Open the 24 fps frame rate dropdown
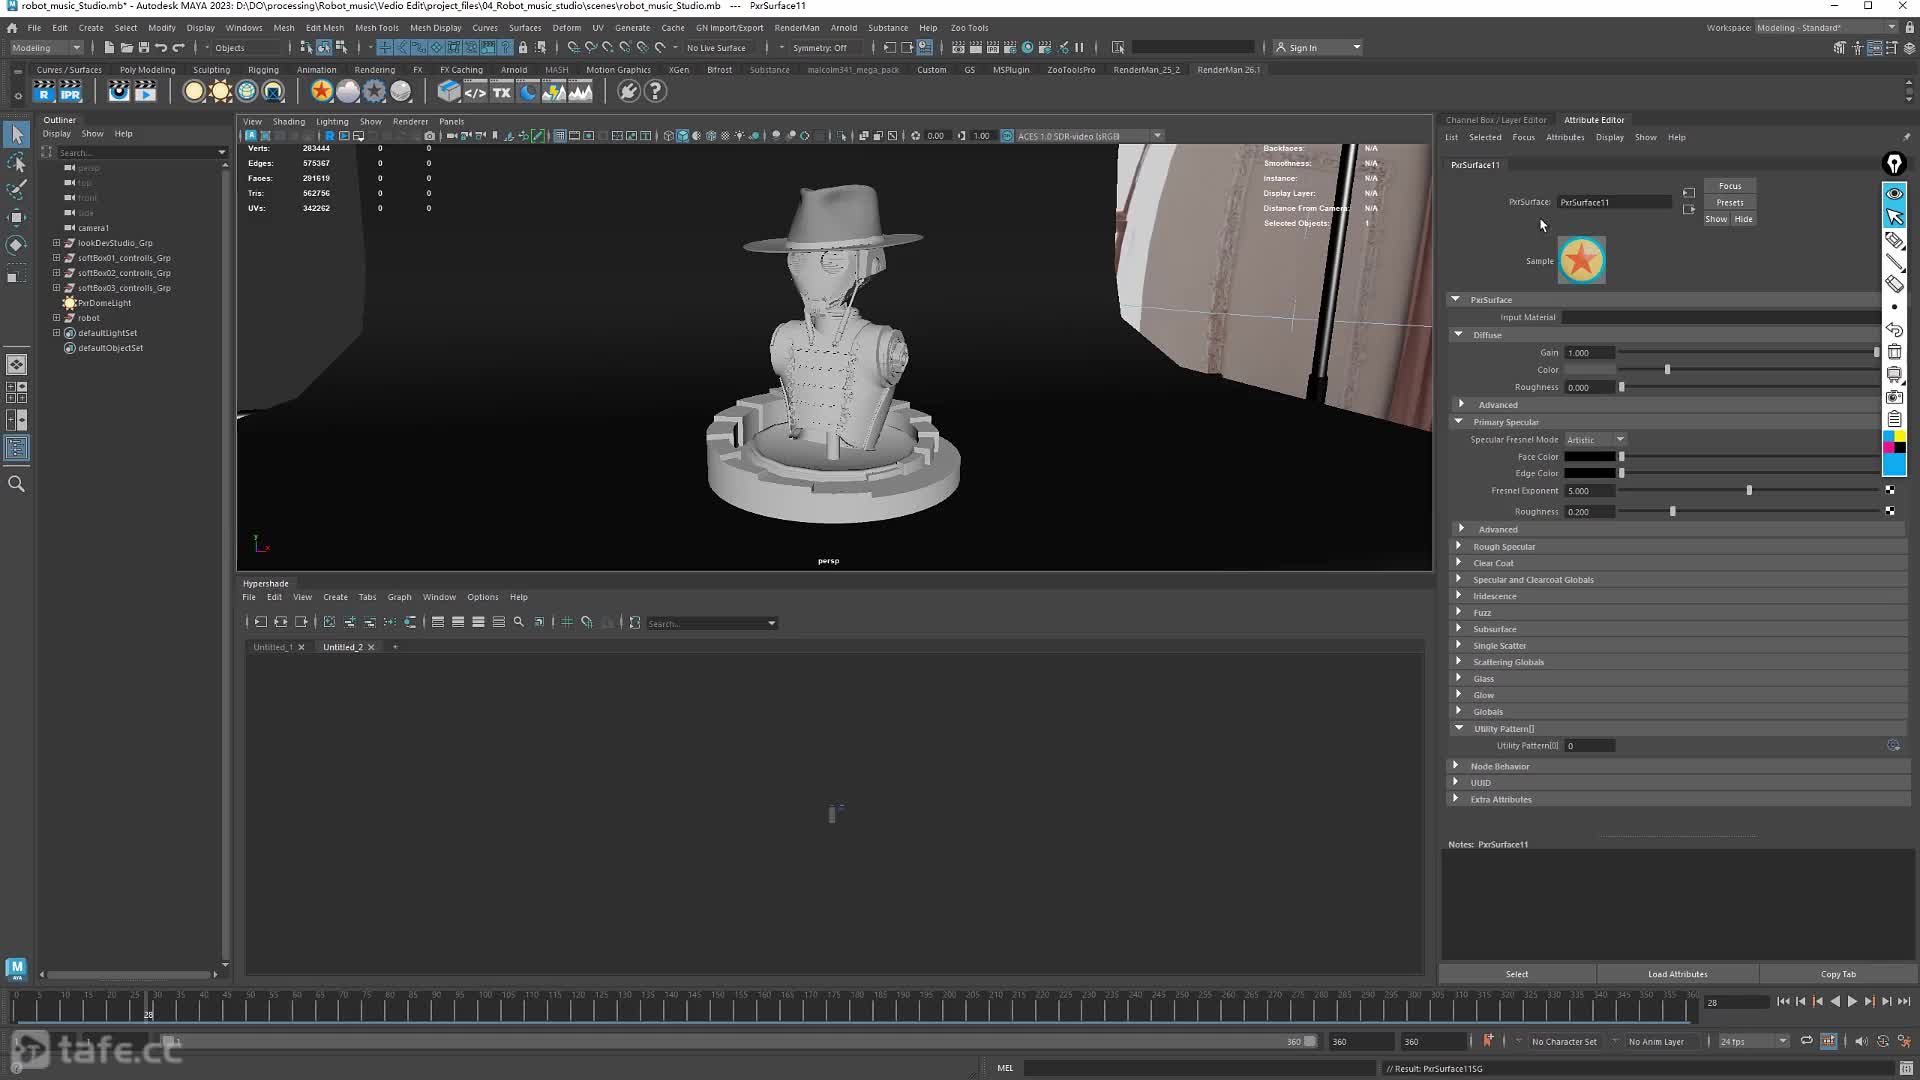This screenshot has height=1080, width=1920. click(1752, 1041)
